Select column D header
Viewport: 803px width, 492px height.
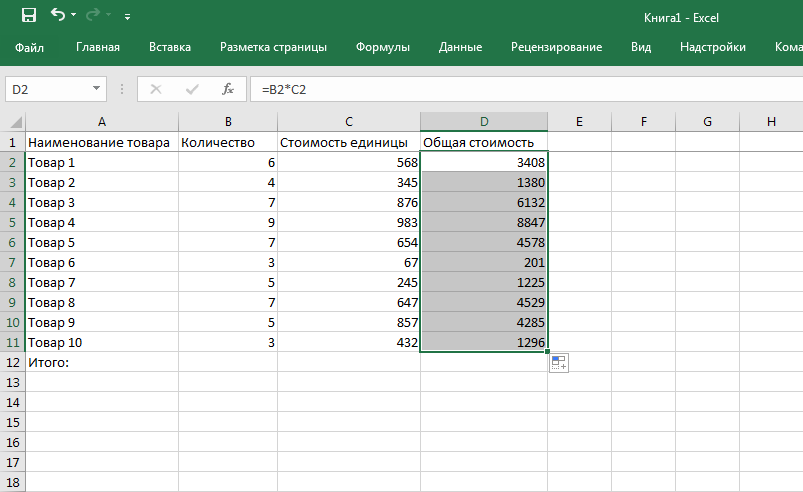(x=484, y=122)
